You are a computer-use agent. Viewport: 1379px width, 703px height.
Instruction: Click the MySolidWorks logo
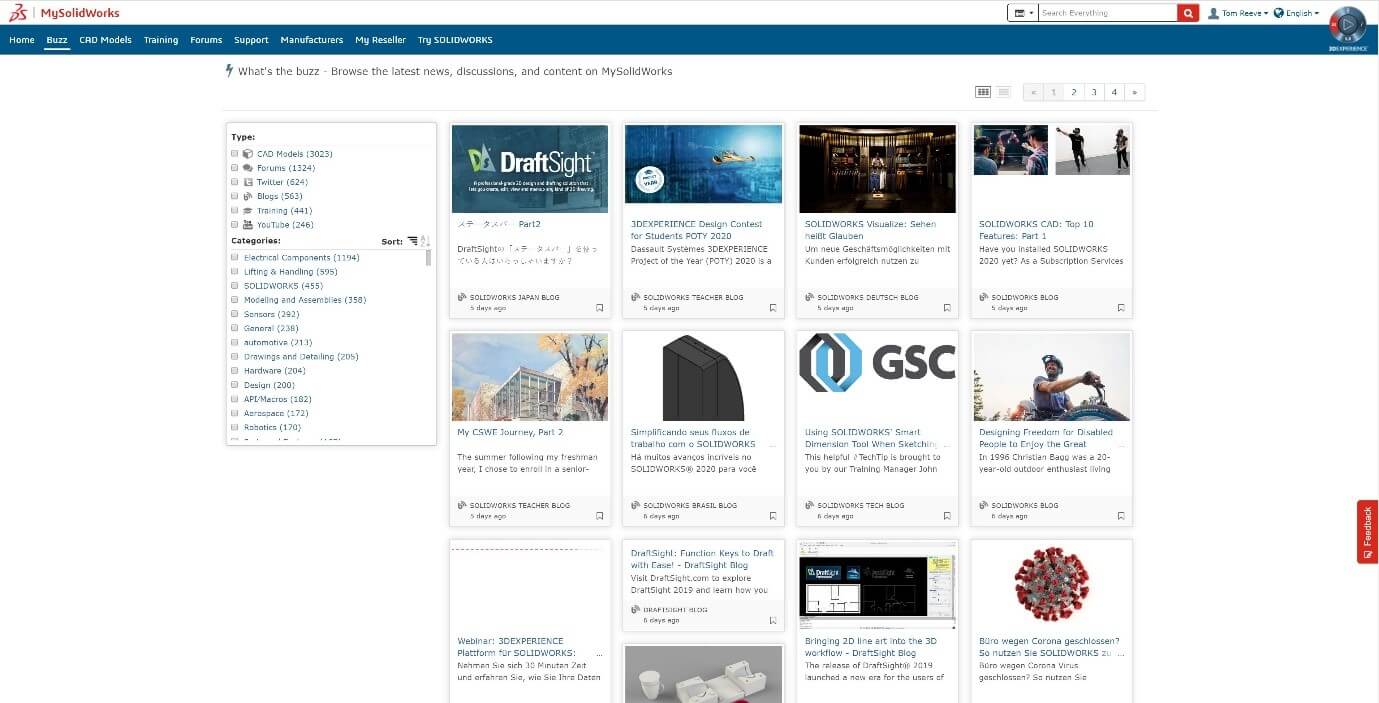[x=63, y=13]
